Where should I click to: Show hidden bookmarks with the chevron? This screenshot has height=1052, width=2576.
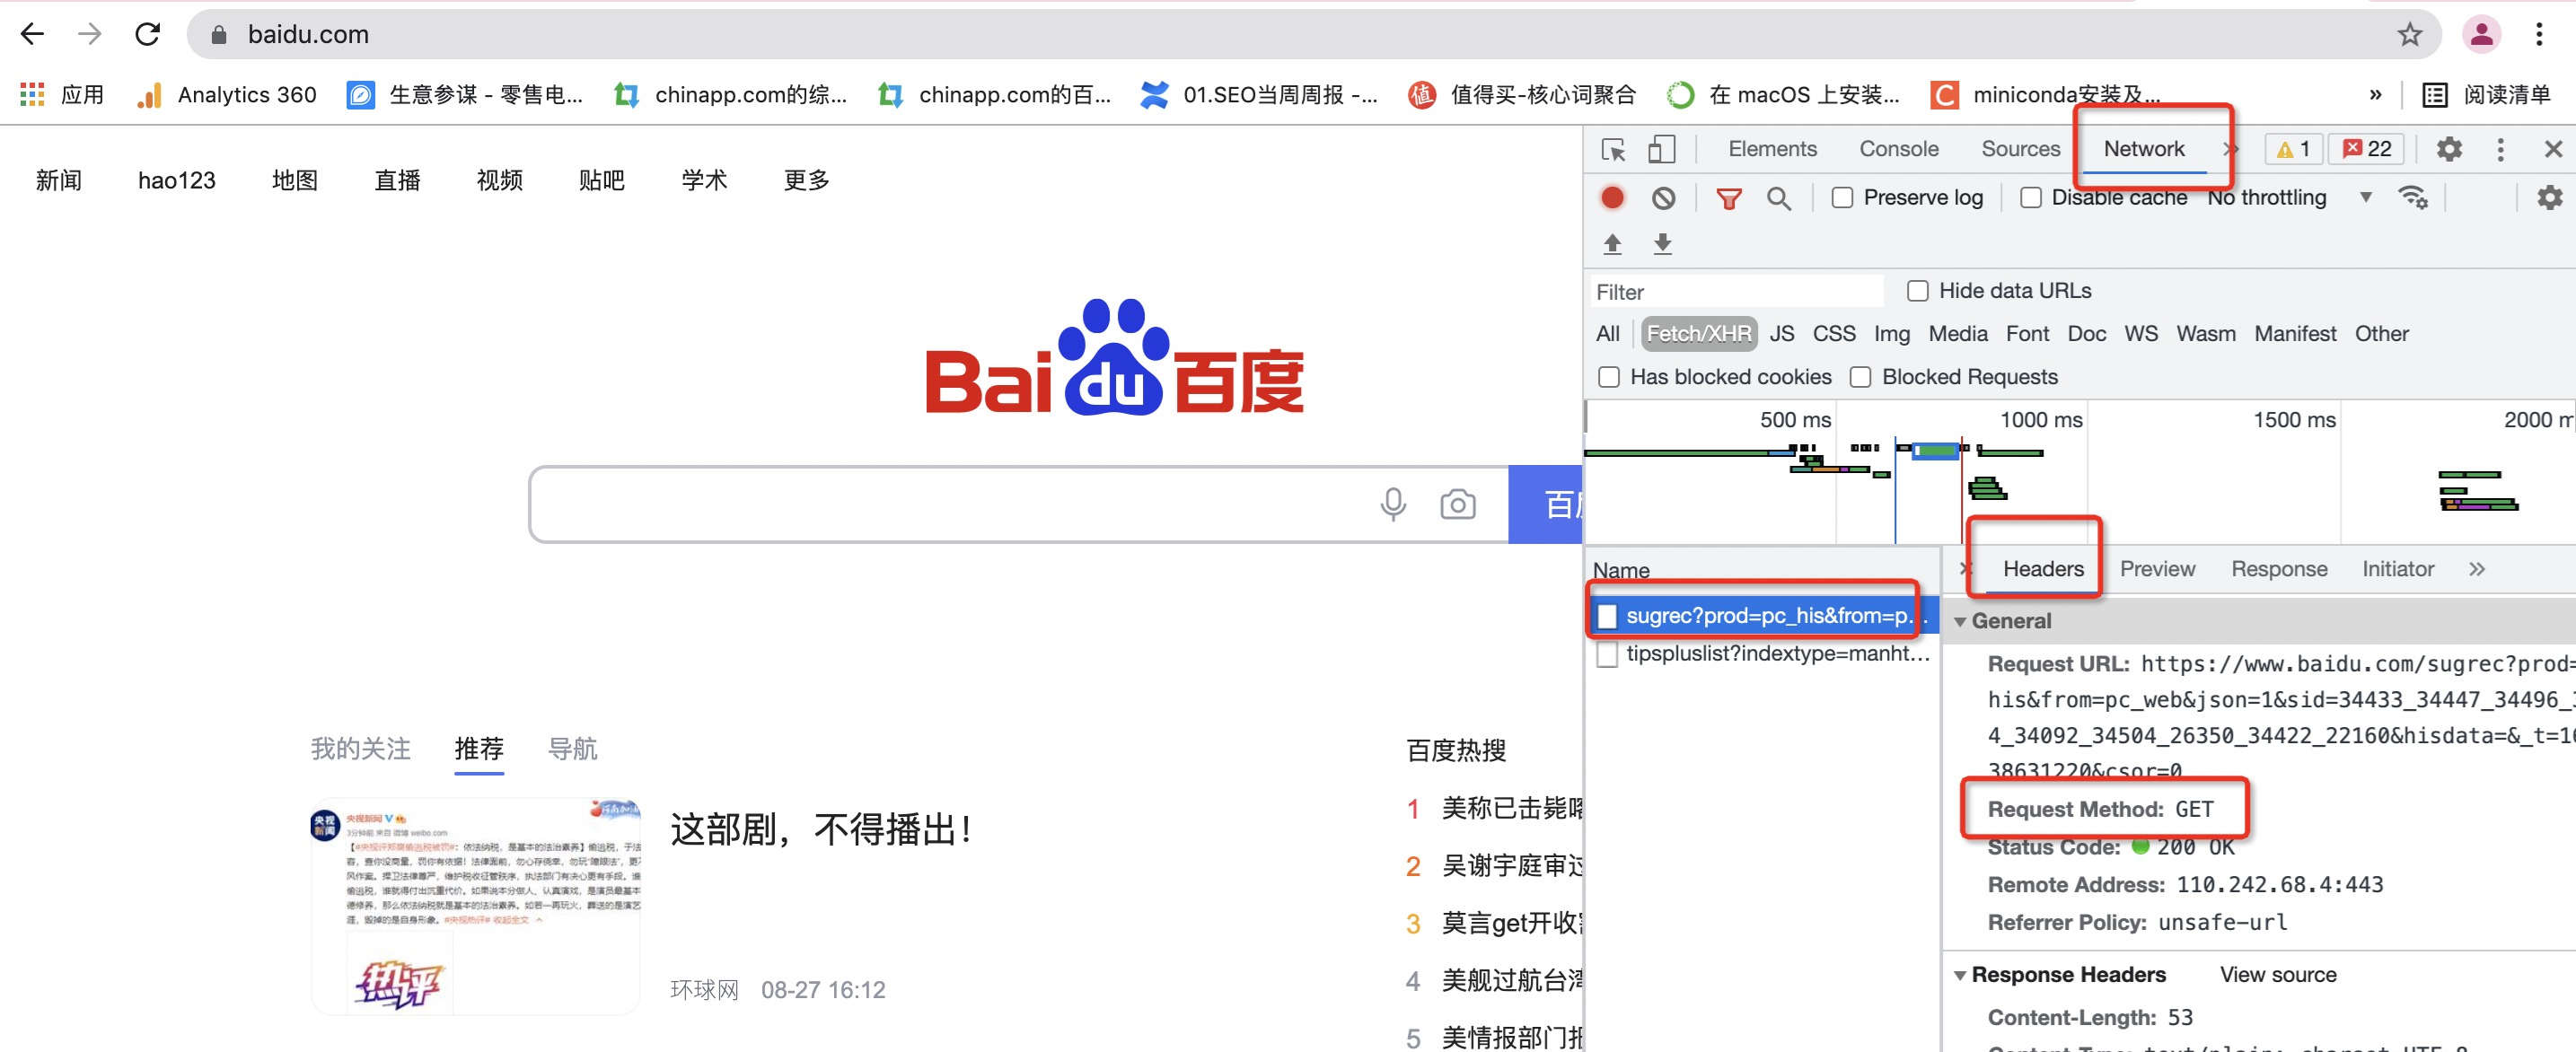(2376, 95)
